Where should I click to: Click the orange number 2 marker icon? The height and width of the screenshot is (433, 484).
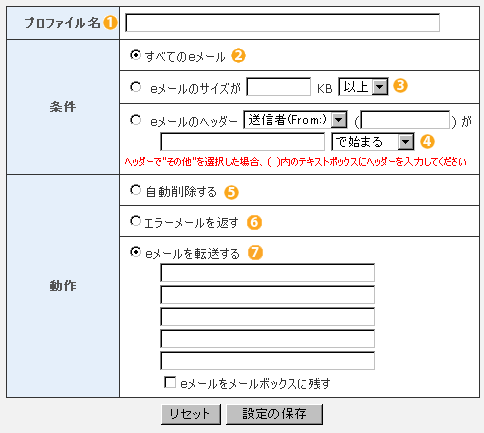[239, 56]
